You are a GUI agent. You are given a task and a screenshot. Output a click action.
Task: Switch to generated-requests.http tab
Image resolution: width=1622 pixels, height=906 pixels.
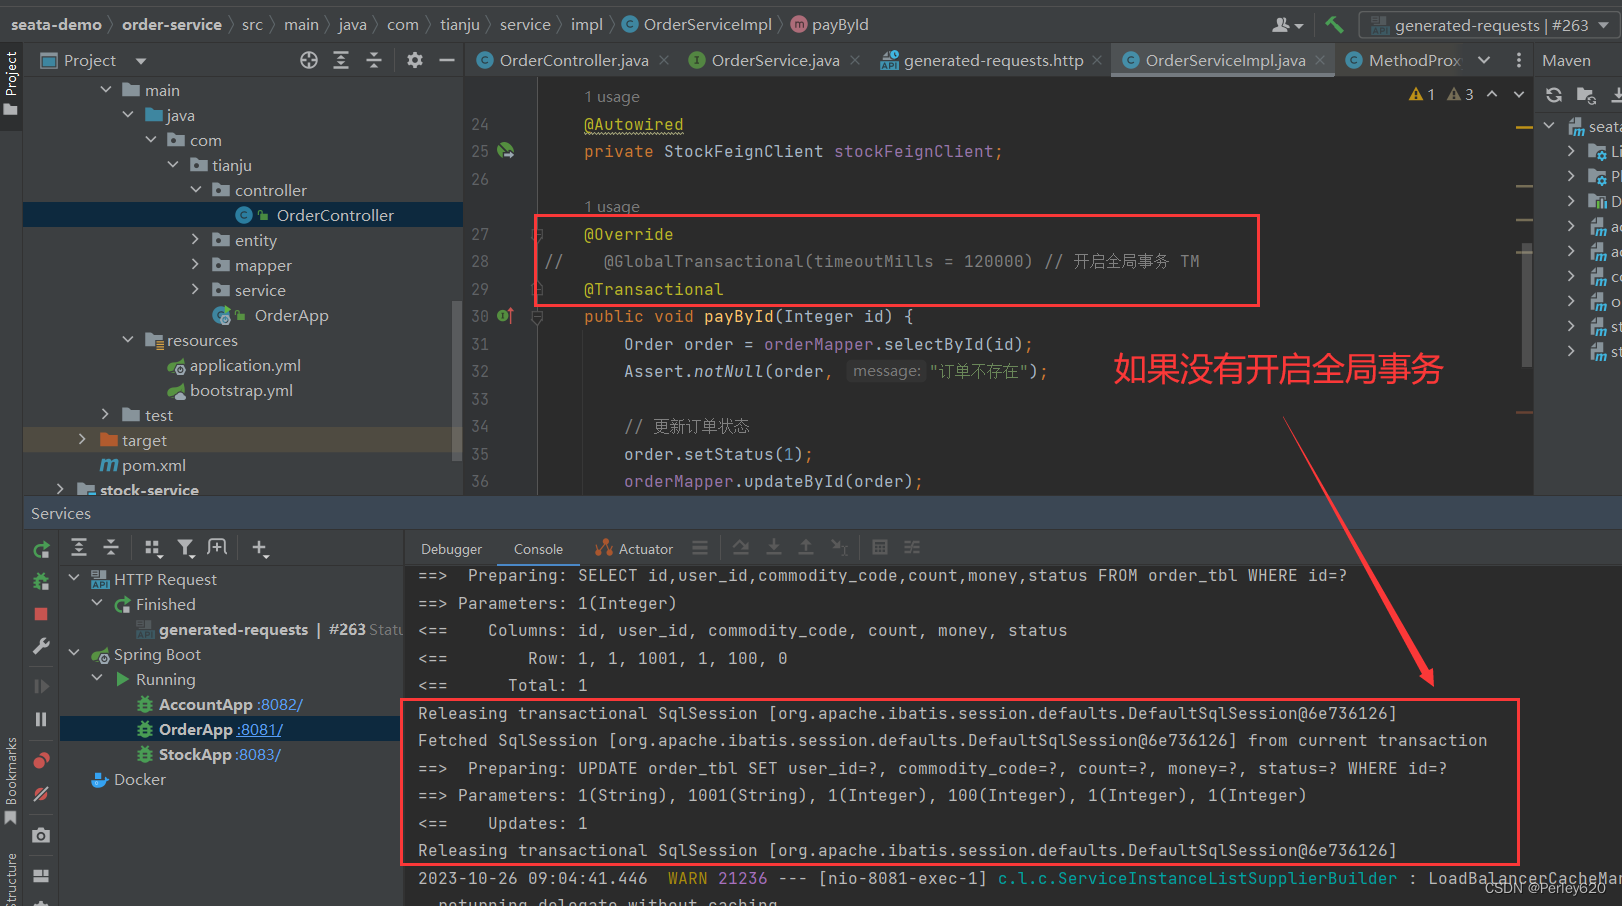[993, 61]
